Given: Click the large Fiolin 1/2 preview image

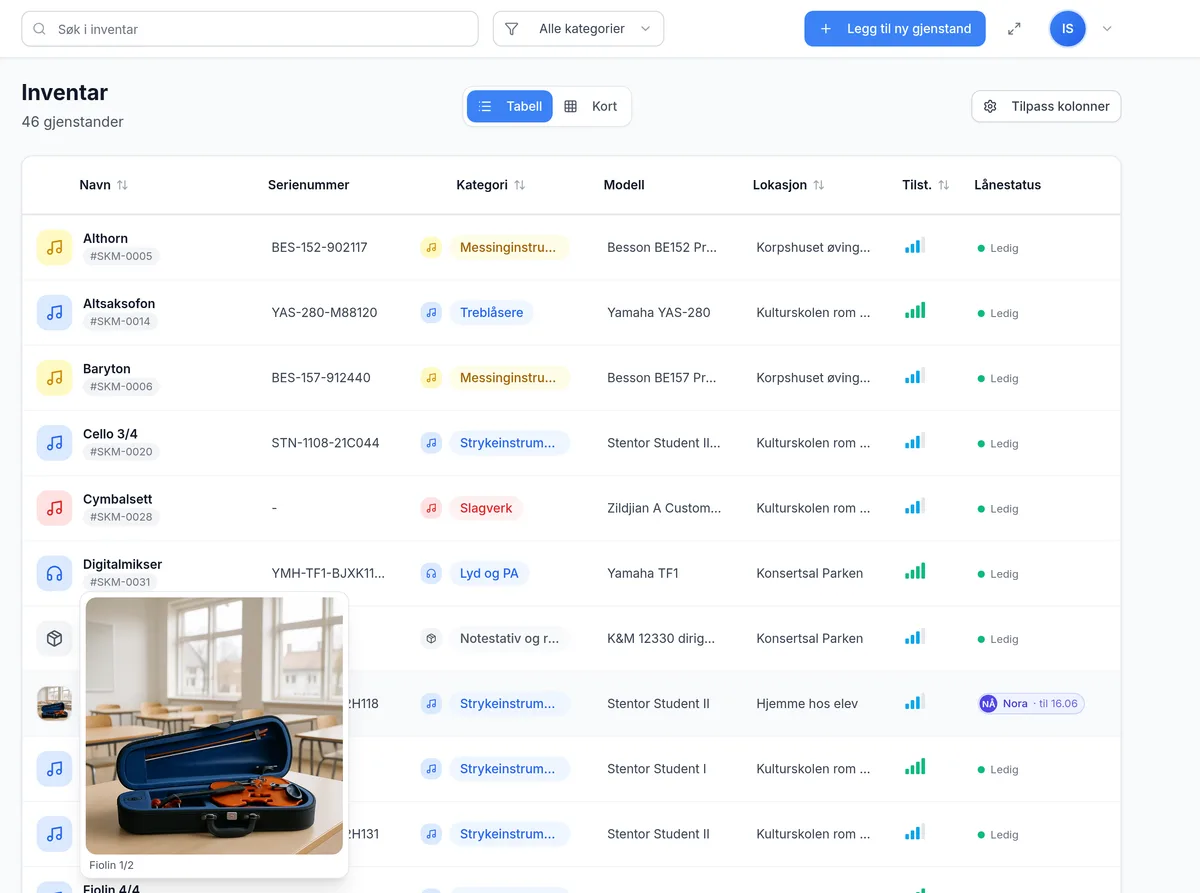Looking at the screenshot, I should 214,726.
